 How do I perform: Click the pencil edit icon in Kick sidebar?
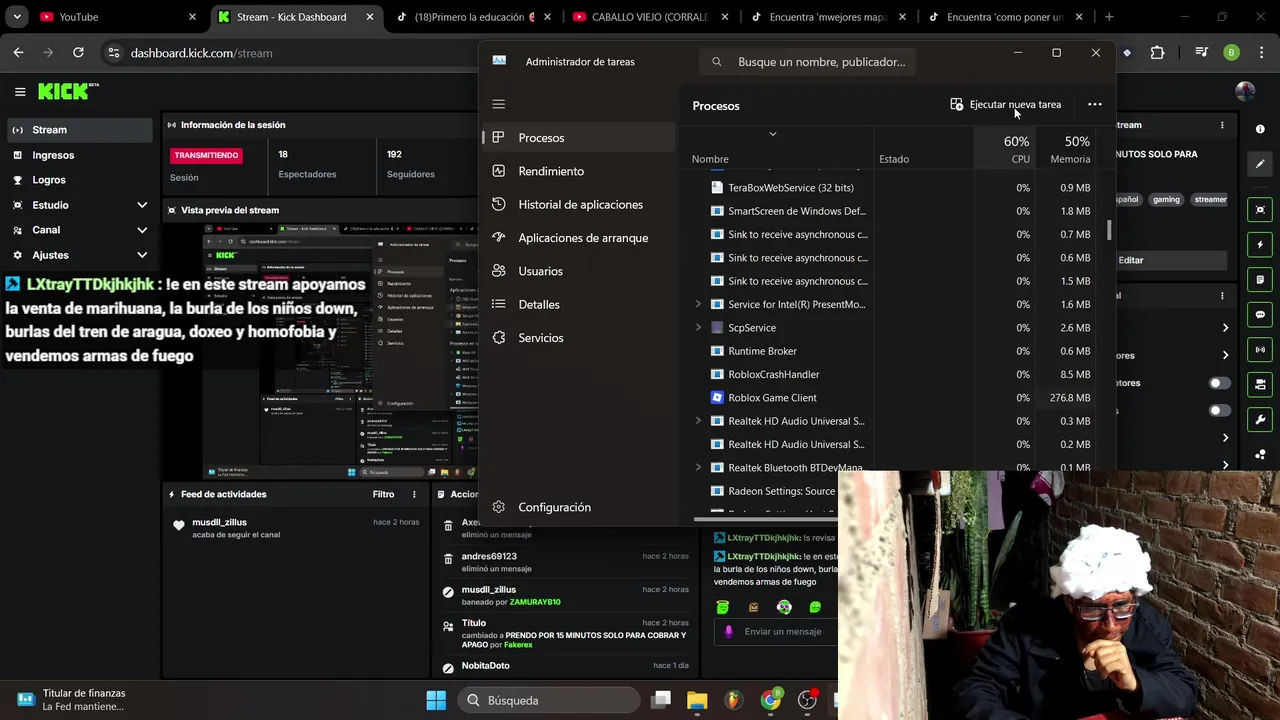1260,164
